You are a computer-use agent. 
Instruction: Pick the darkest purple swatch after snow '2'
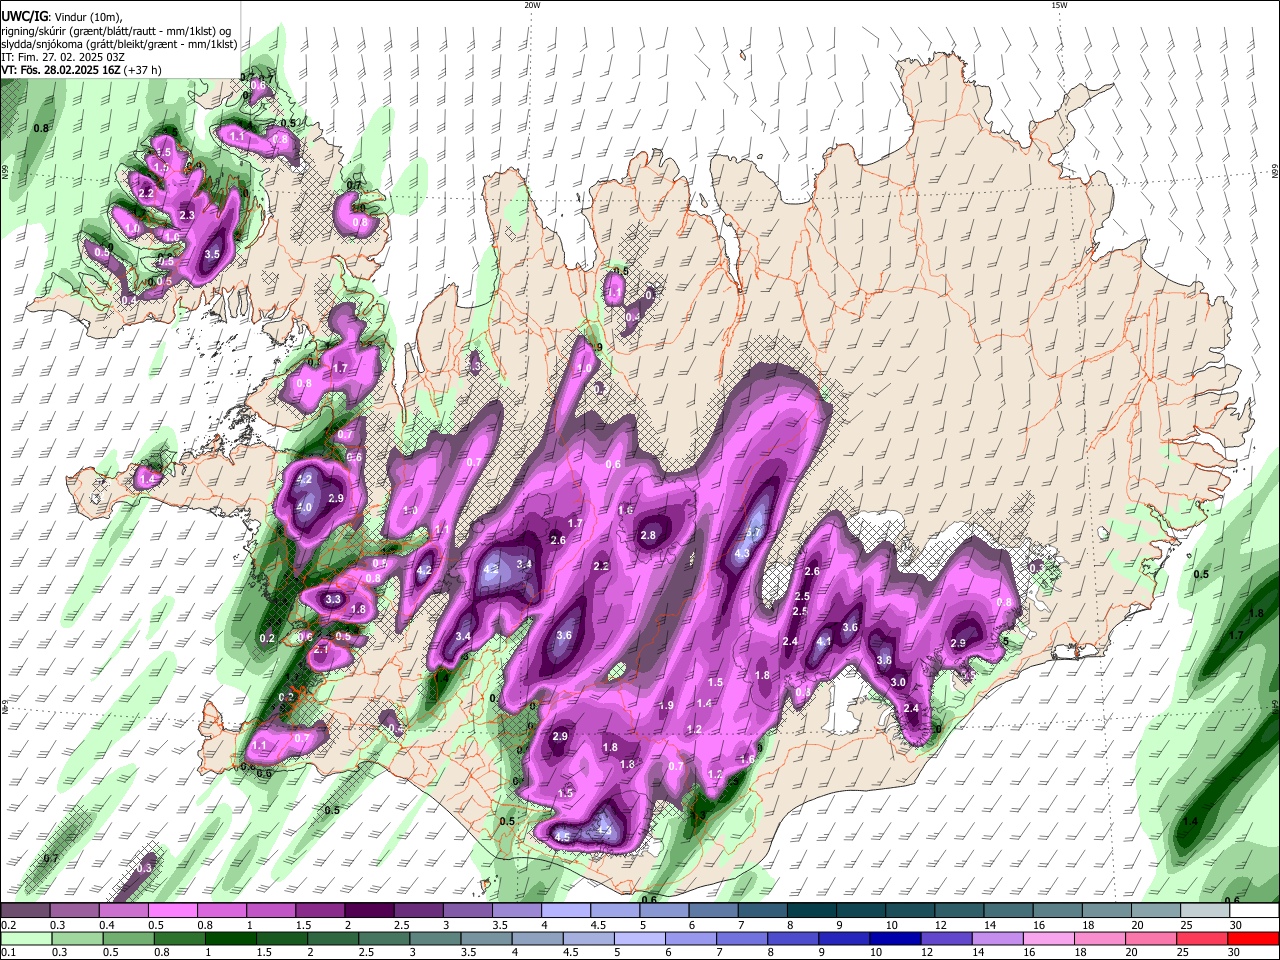[x=368, y=911]
